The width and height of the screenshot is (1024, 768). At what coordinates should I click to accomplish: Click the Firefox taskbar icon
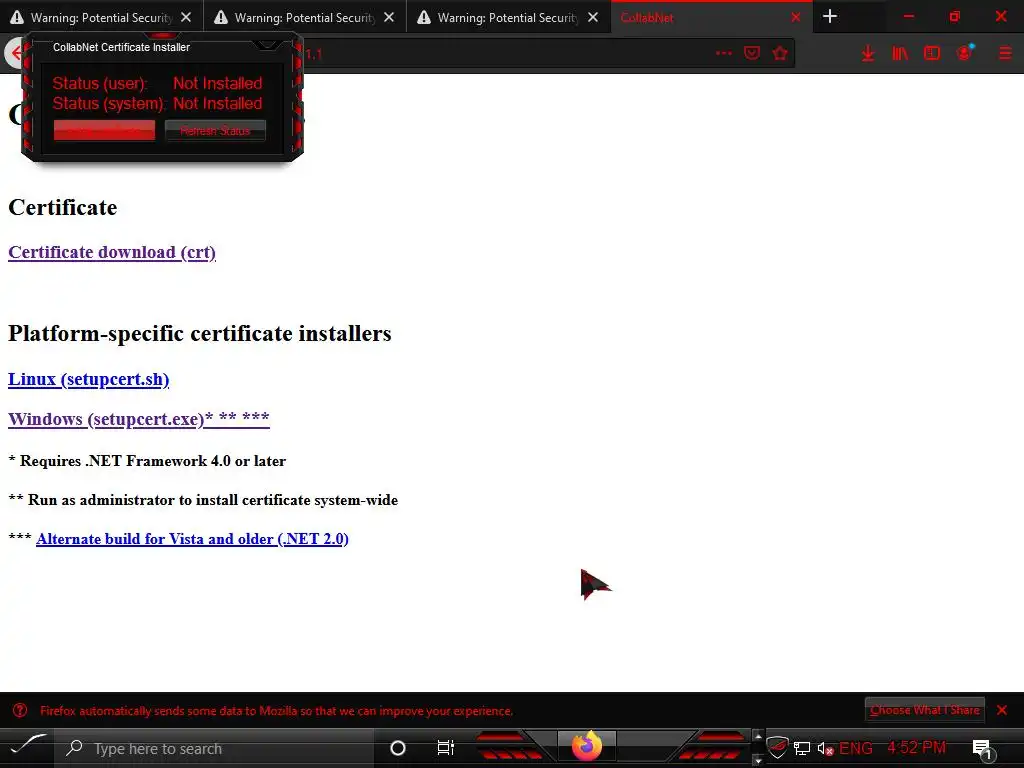click(586, 746)
